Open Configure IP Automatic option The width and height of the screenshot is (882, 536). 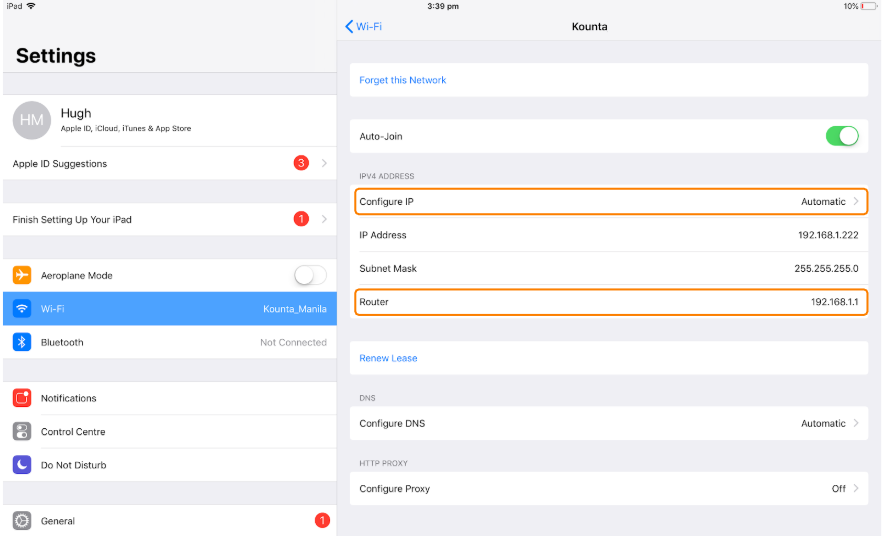pyautogui.click(x=611, y=201)
